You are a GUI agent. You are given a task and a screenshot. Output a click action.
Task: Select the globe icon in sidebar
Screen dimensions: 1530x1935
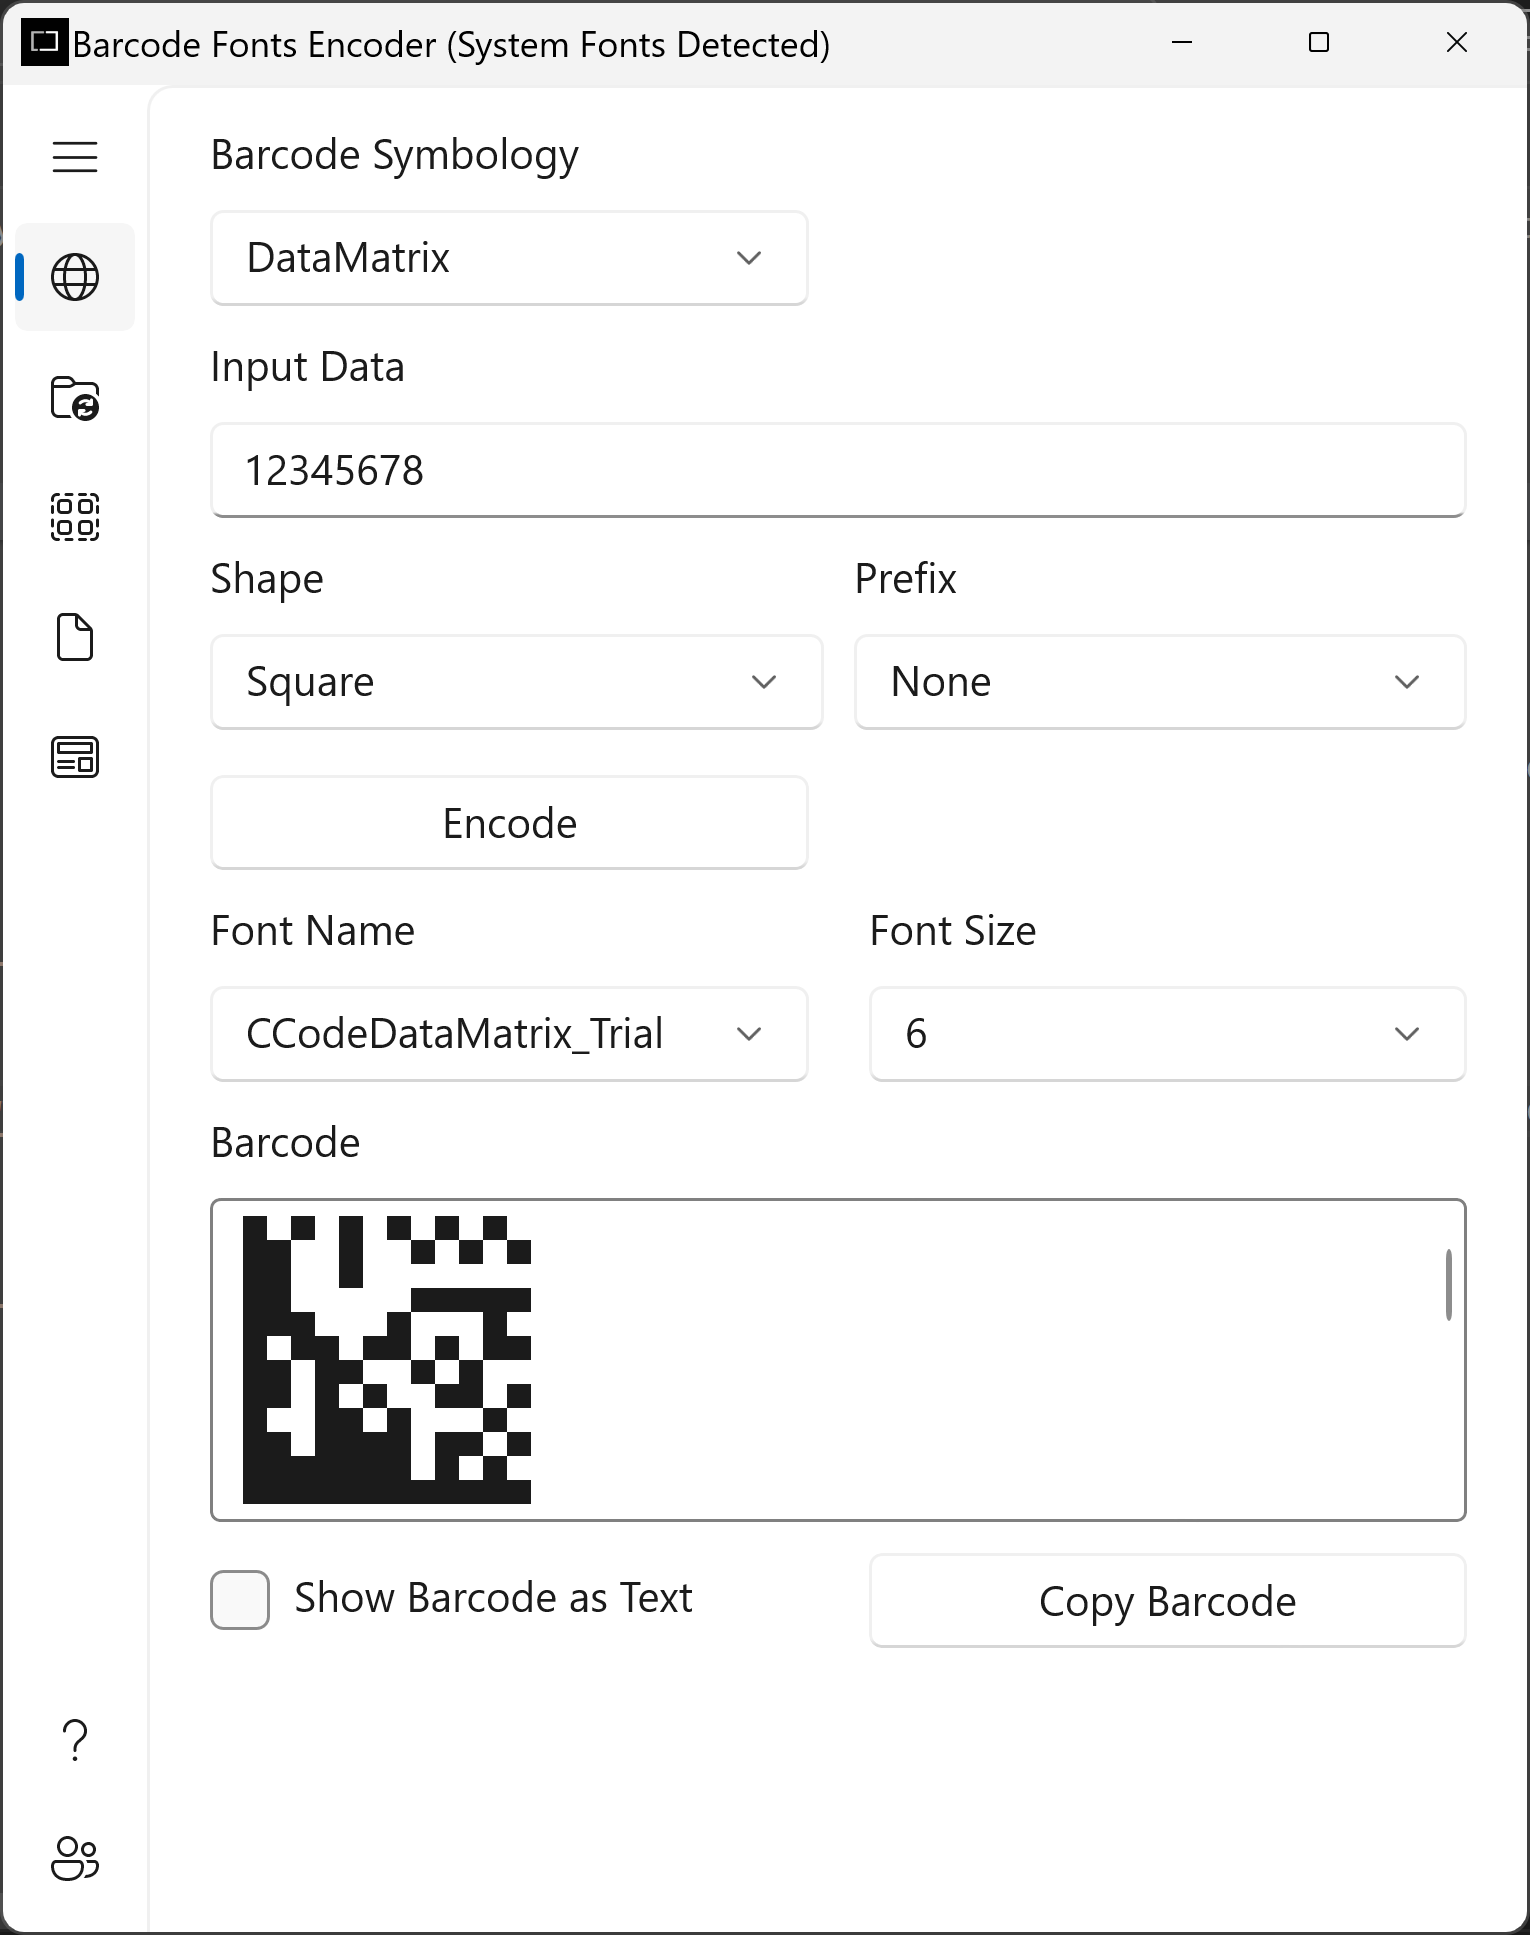click(75, 277)
